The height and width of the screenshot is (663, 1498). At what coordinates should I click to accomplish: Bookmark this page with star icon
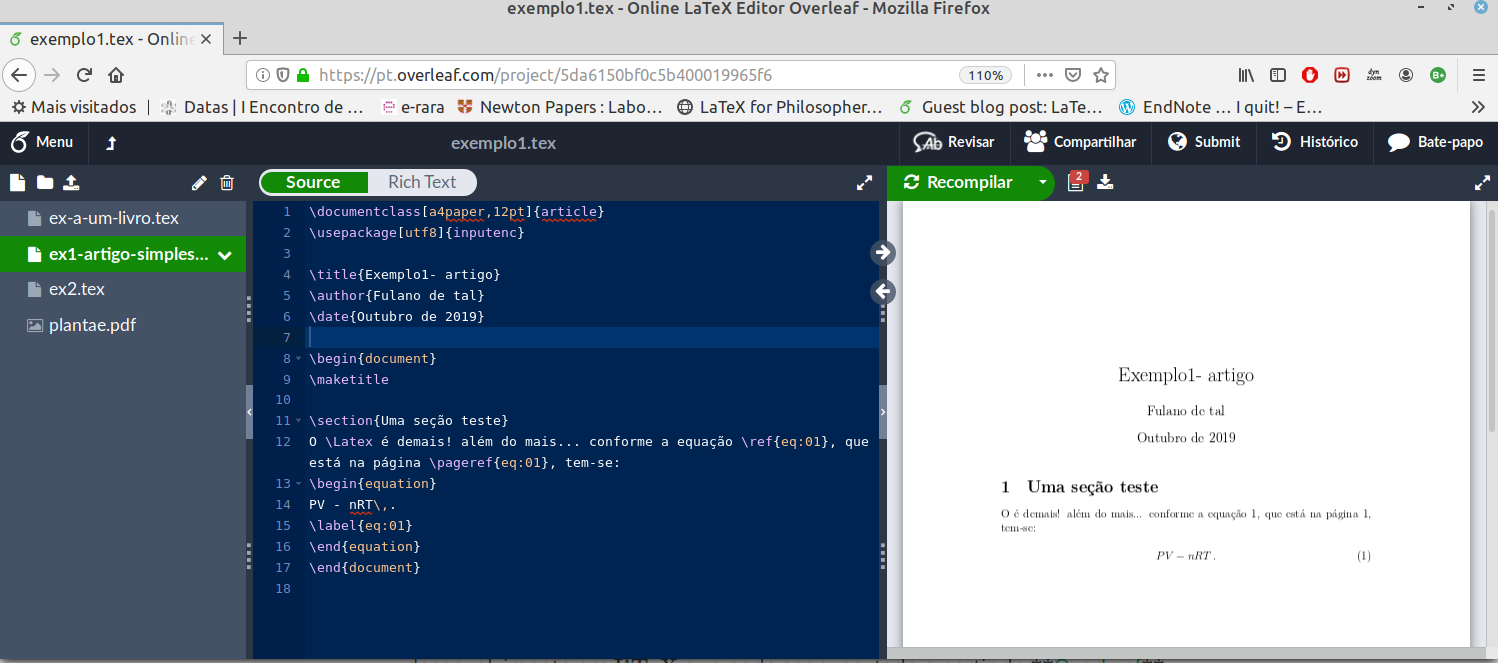(1100, 75)
